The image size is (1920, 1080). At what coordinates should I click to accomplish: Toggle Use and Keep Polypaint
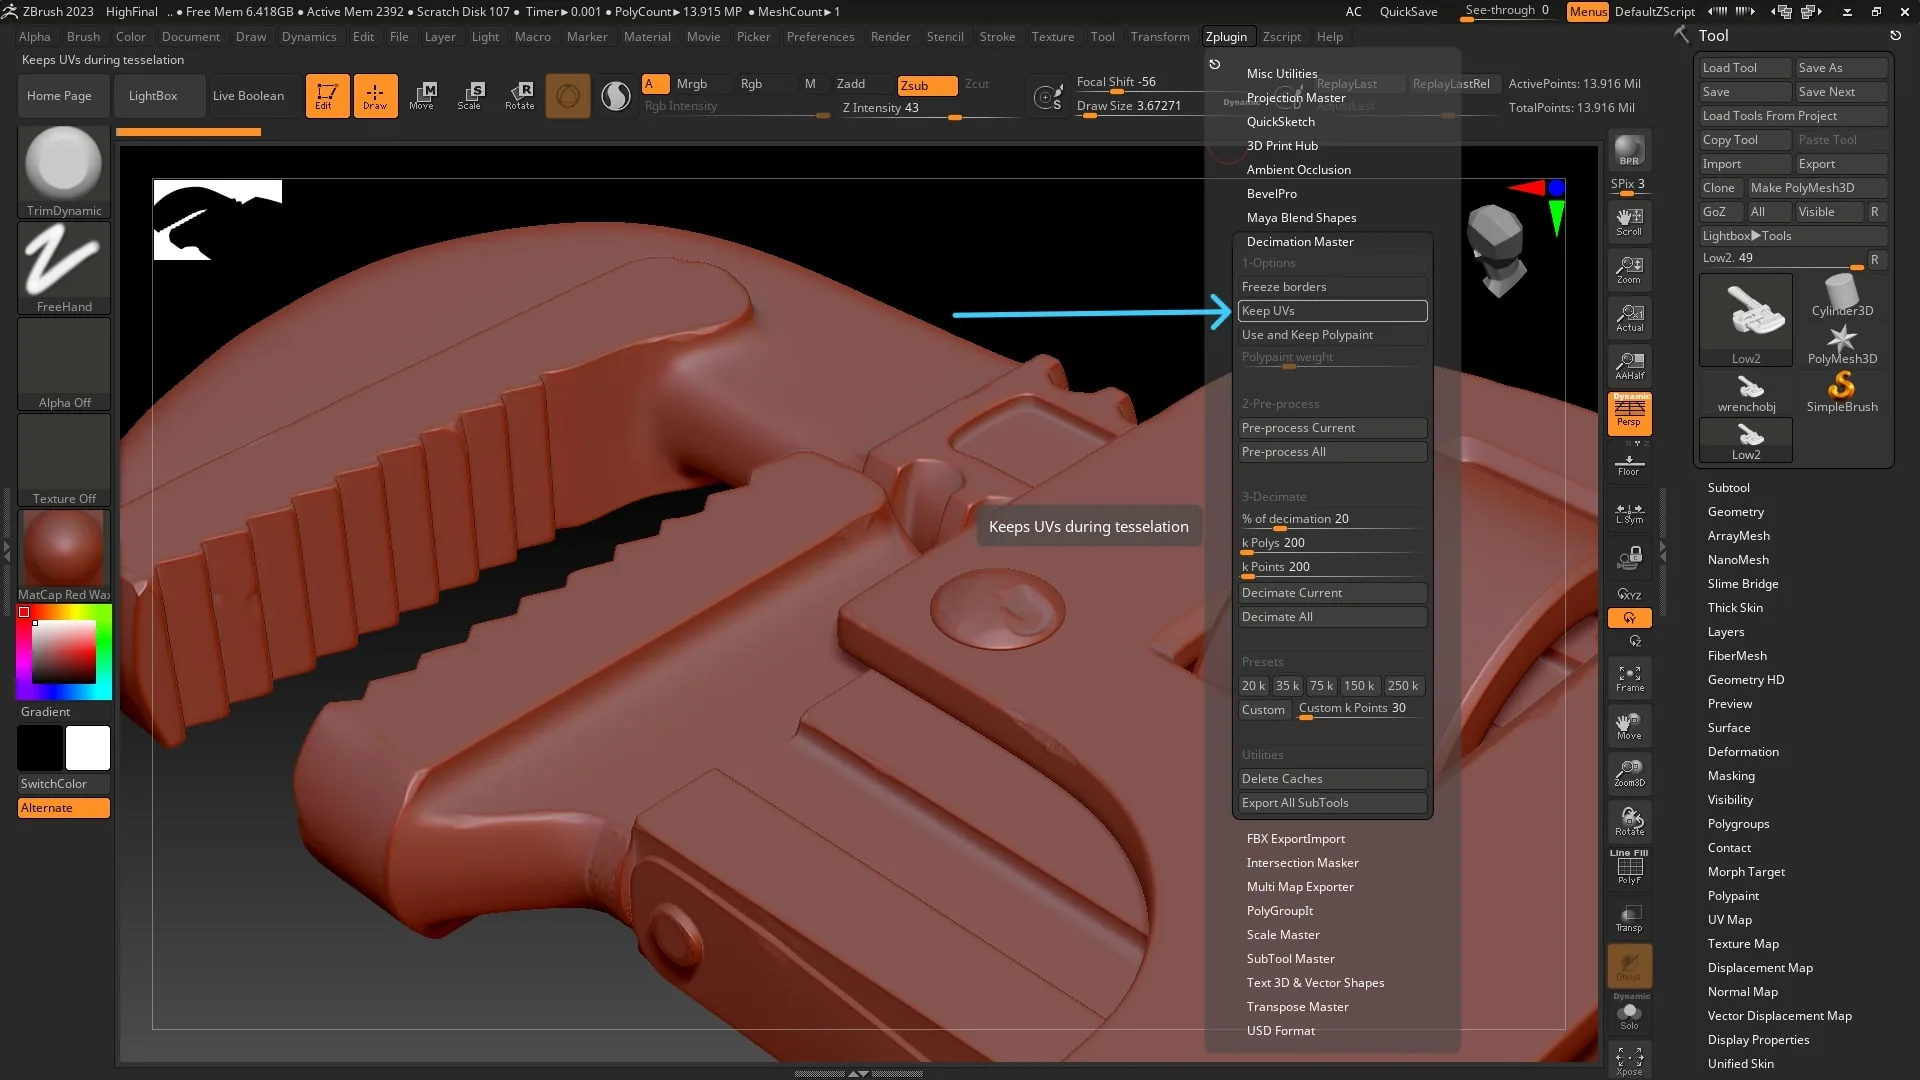tap(1332, 335)
